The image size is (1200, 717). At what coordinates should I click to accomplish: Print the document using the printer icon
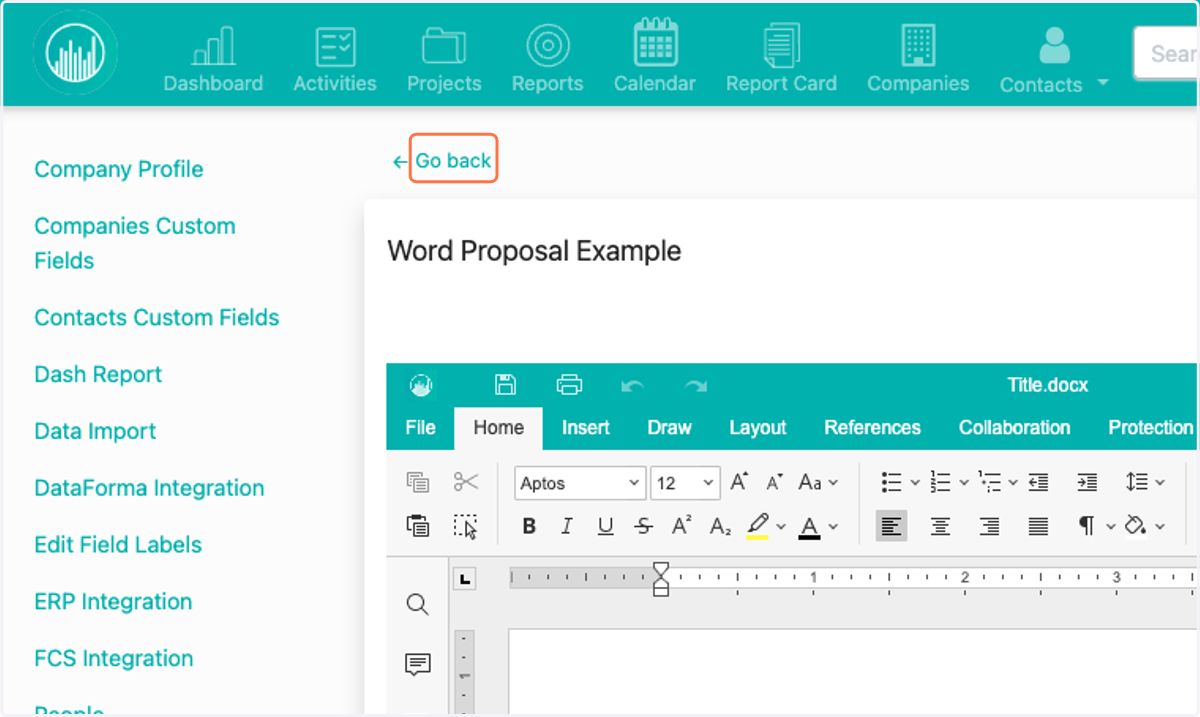(569, 384)
